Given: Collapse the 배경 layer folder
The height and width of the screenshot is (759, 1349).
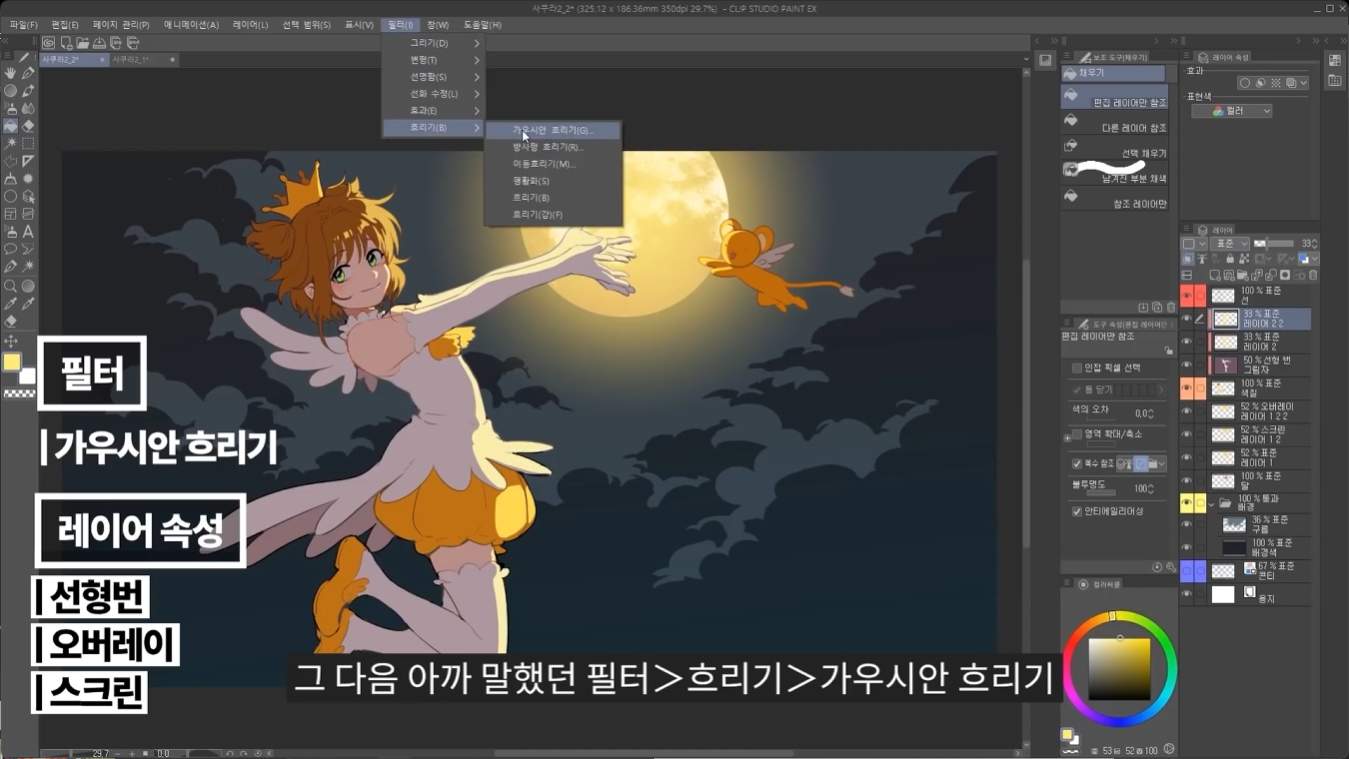Looking at the screenshot, I should click(x=1211, y=503).
